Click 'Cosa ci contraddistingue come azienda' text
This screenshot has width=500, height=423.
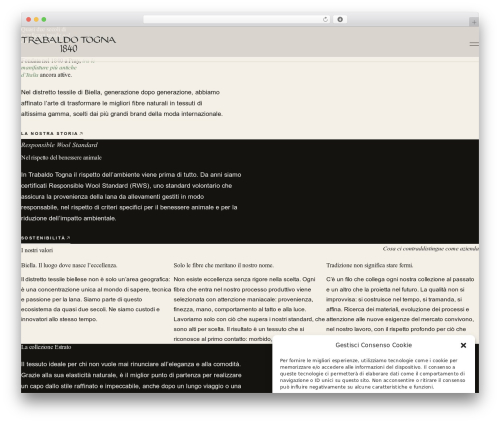431,249
